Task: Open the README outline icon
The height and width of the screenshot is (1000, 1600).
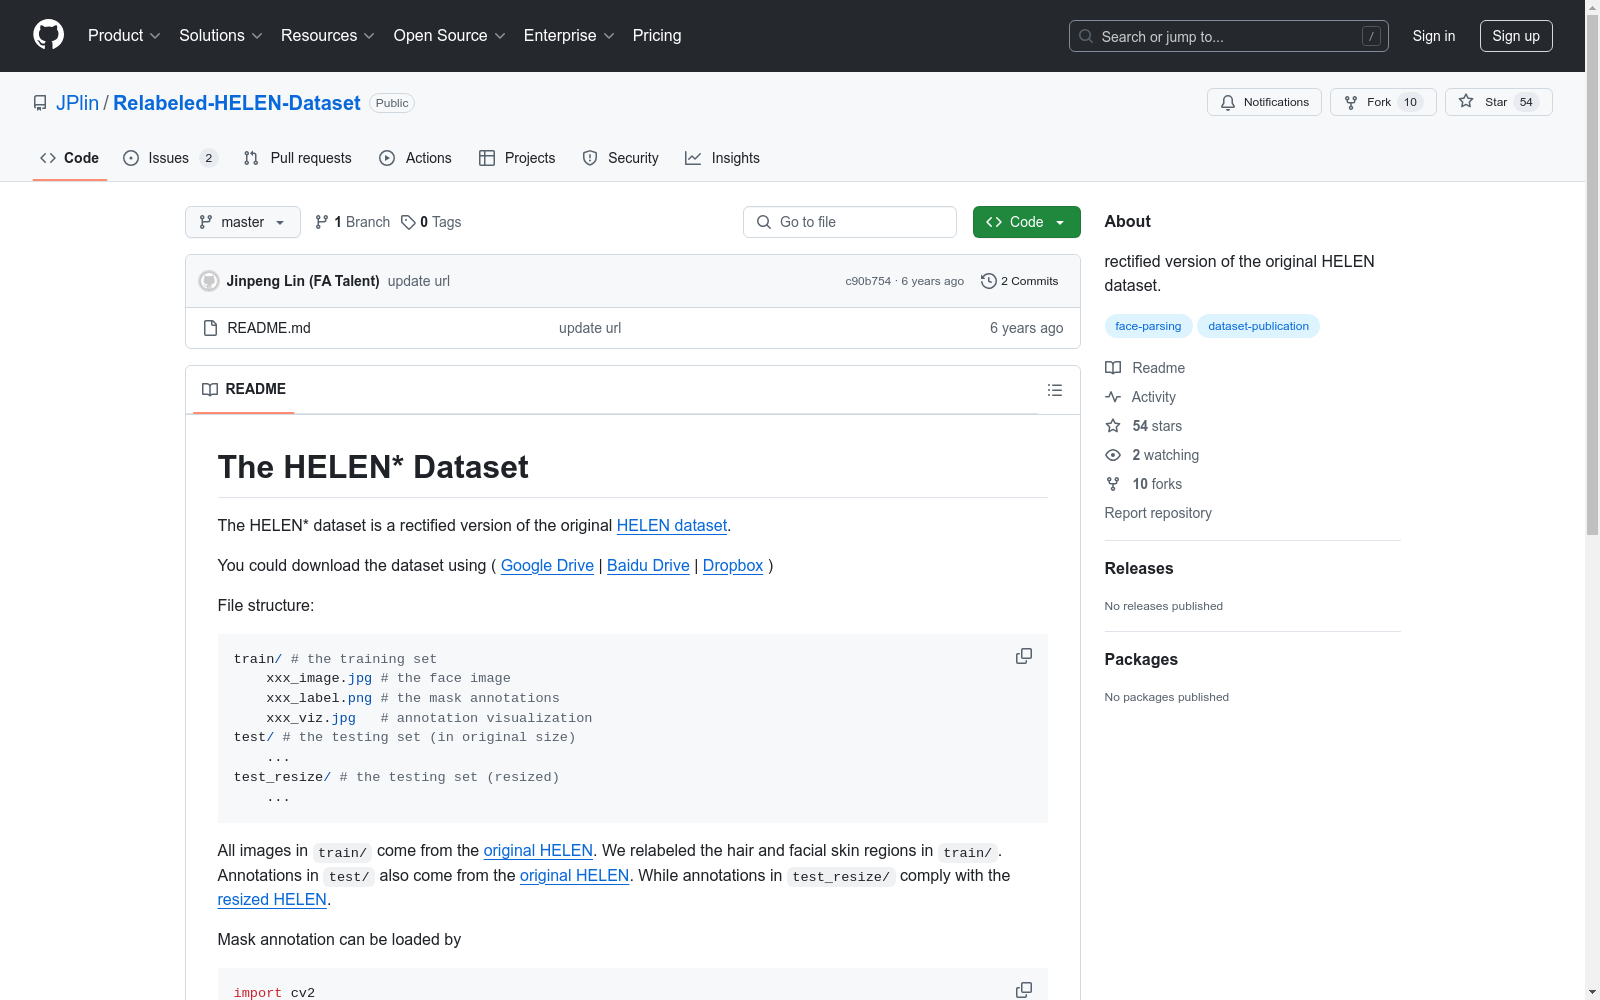Action: (x=1055, y=390)
